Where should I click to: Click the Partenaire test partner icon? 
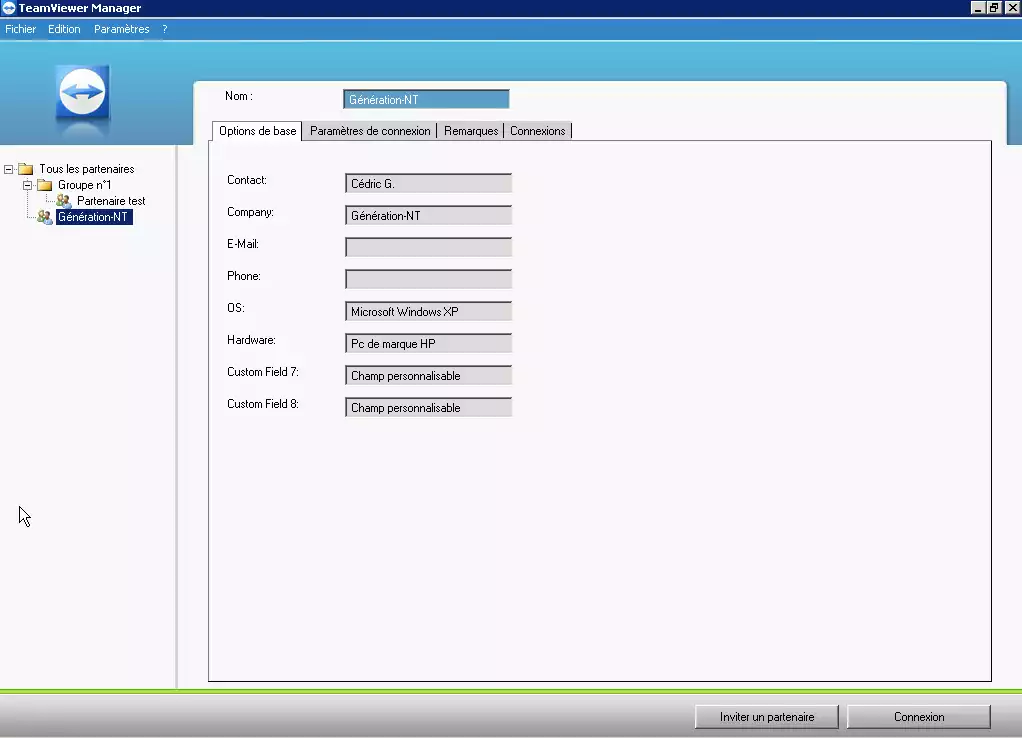(x=64, y=201)
